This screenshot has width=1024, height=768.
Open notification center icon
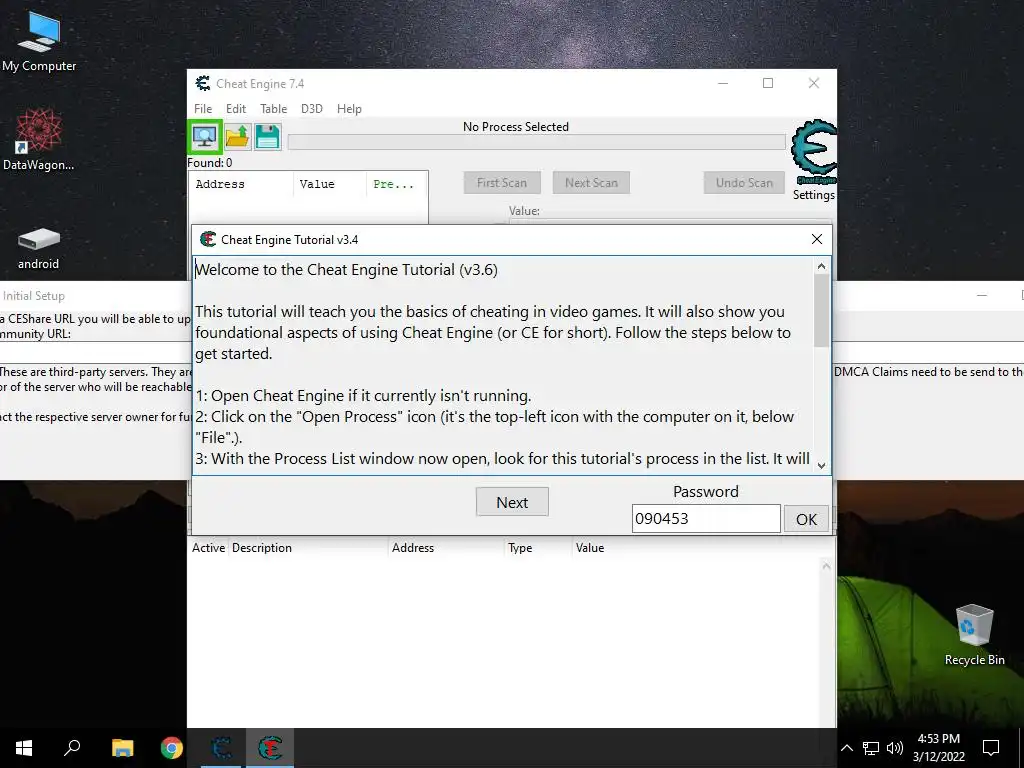[991, 748]
